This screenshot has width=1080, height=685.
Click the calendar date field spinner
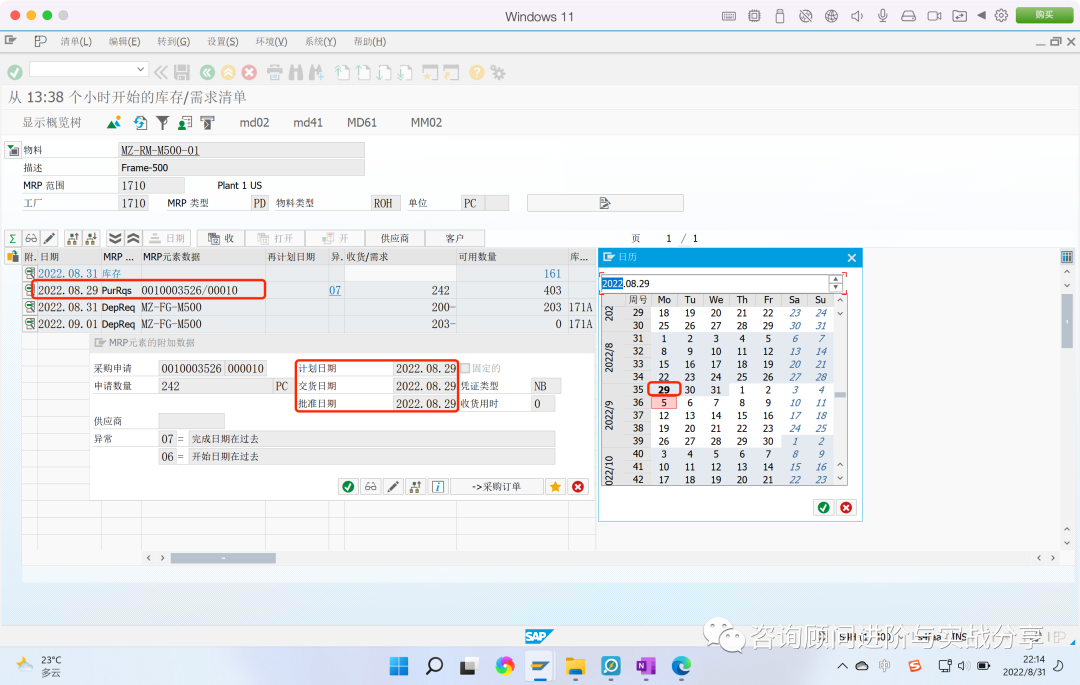[x=835, y=283]
